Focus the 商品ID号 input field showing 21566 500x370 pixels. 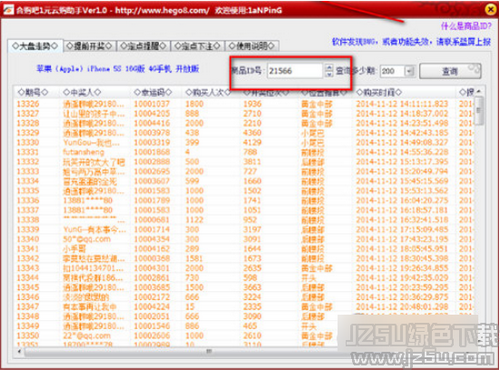(x=295, y=71)
